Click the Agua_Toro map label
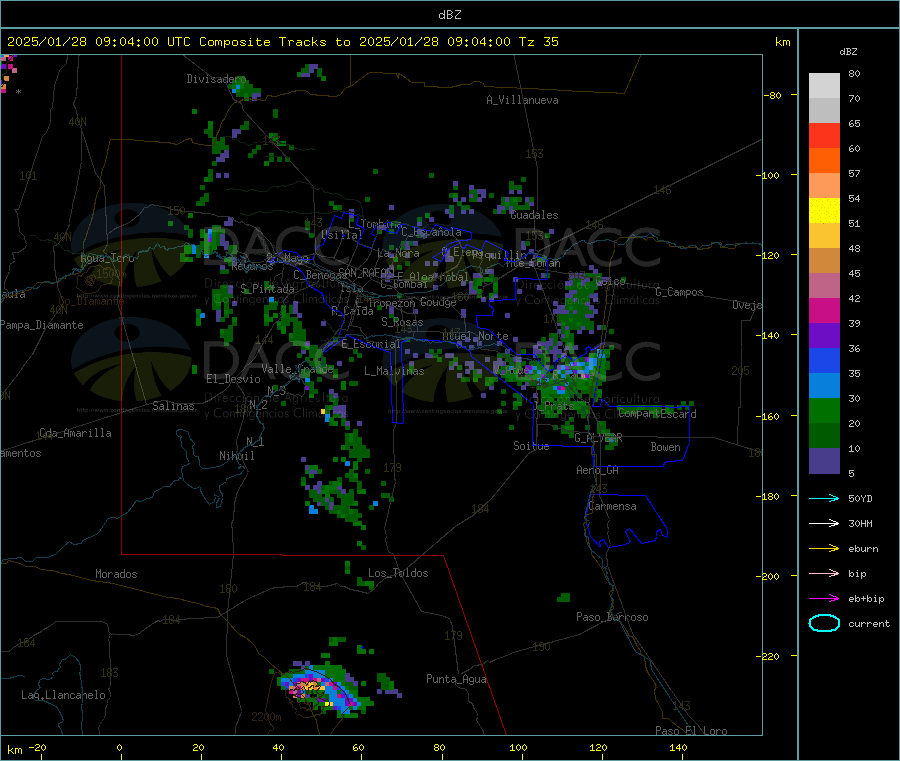900x761 pixels. pyautogui.click(x=107, y=258)
